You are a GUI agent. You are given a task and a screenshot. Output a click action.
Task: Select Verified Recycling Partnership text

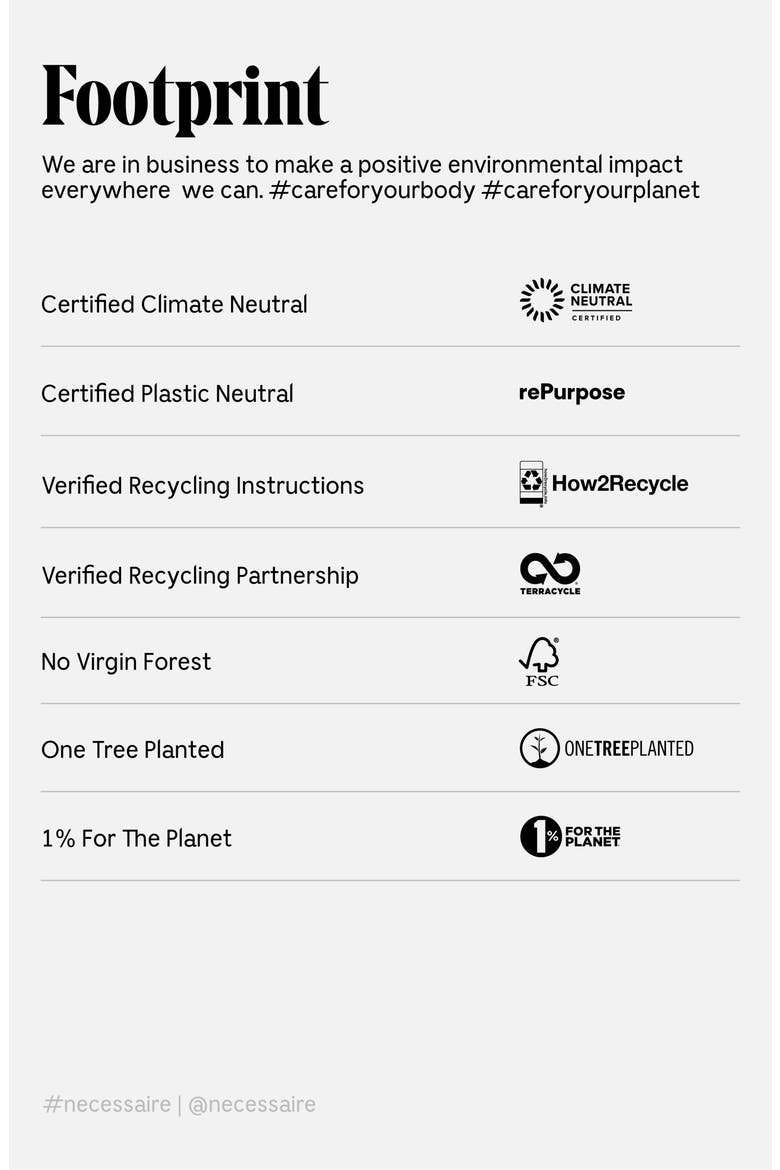pos(200,576)
